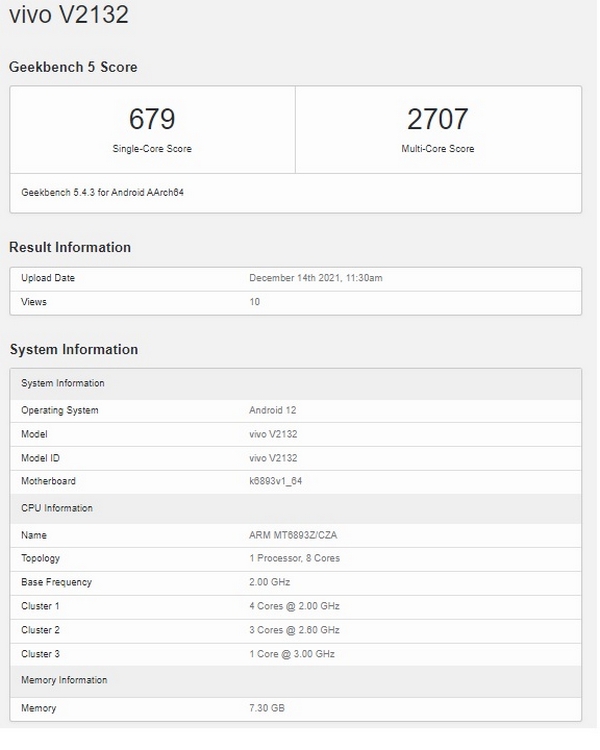Click the CPU name ARM MT6893Z/CZA
This screenshot has width=600, height=750.
pyautogui.click(x=293, y=535)
